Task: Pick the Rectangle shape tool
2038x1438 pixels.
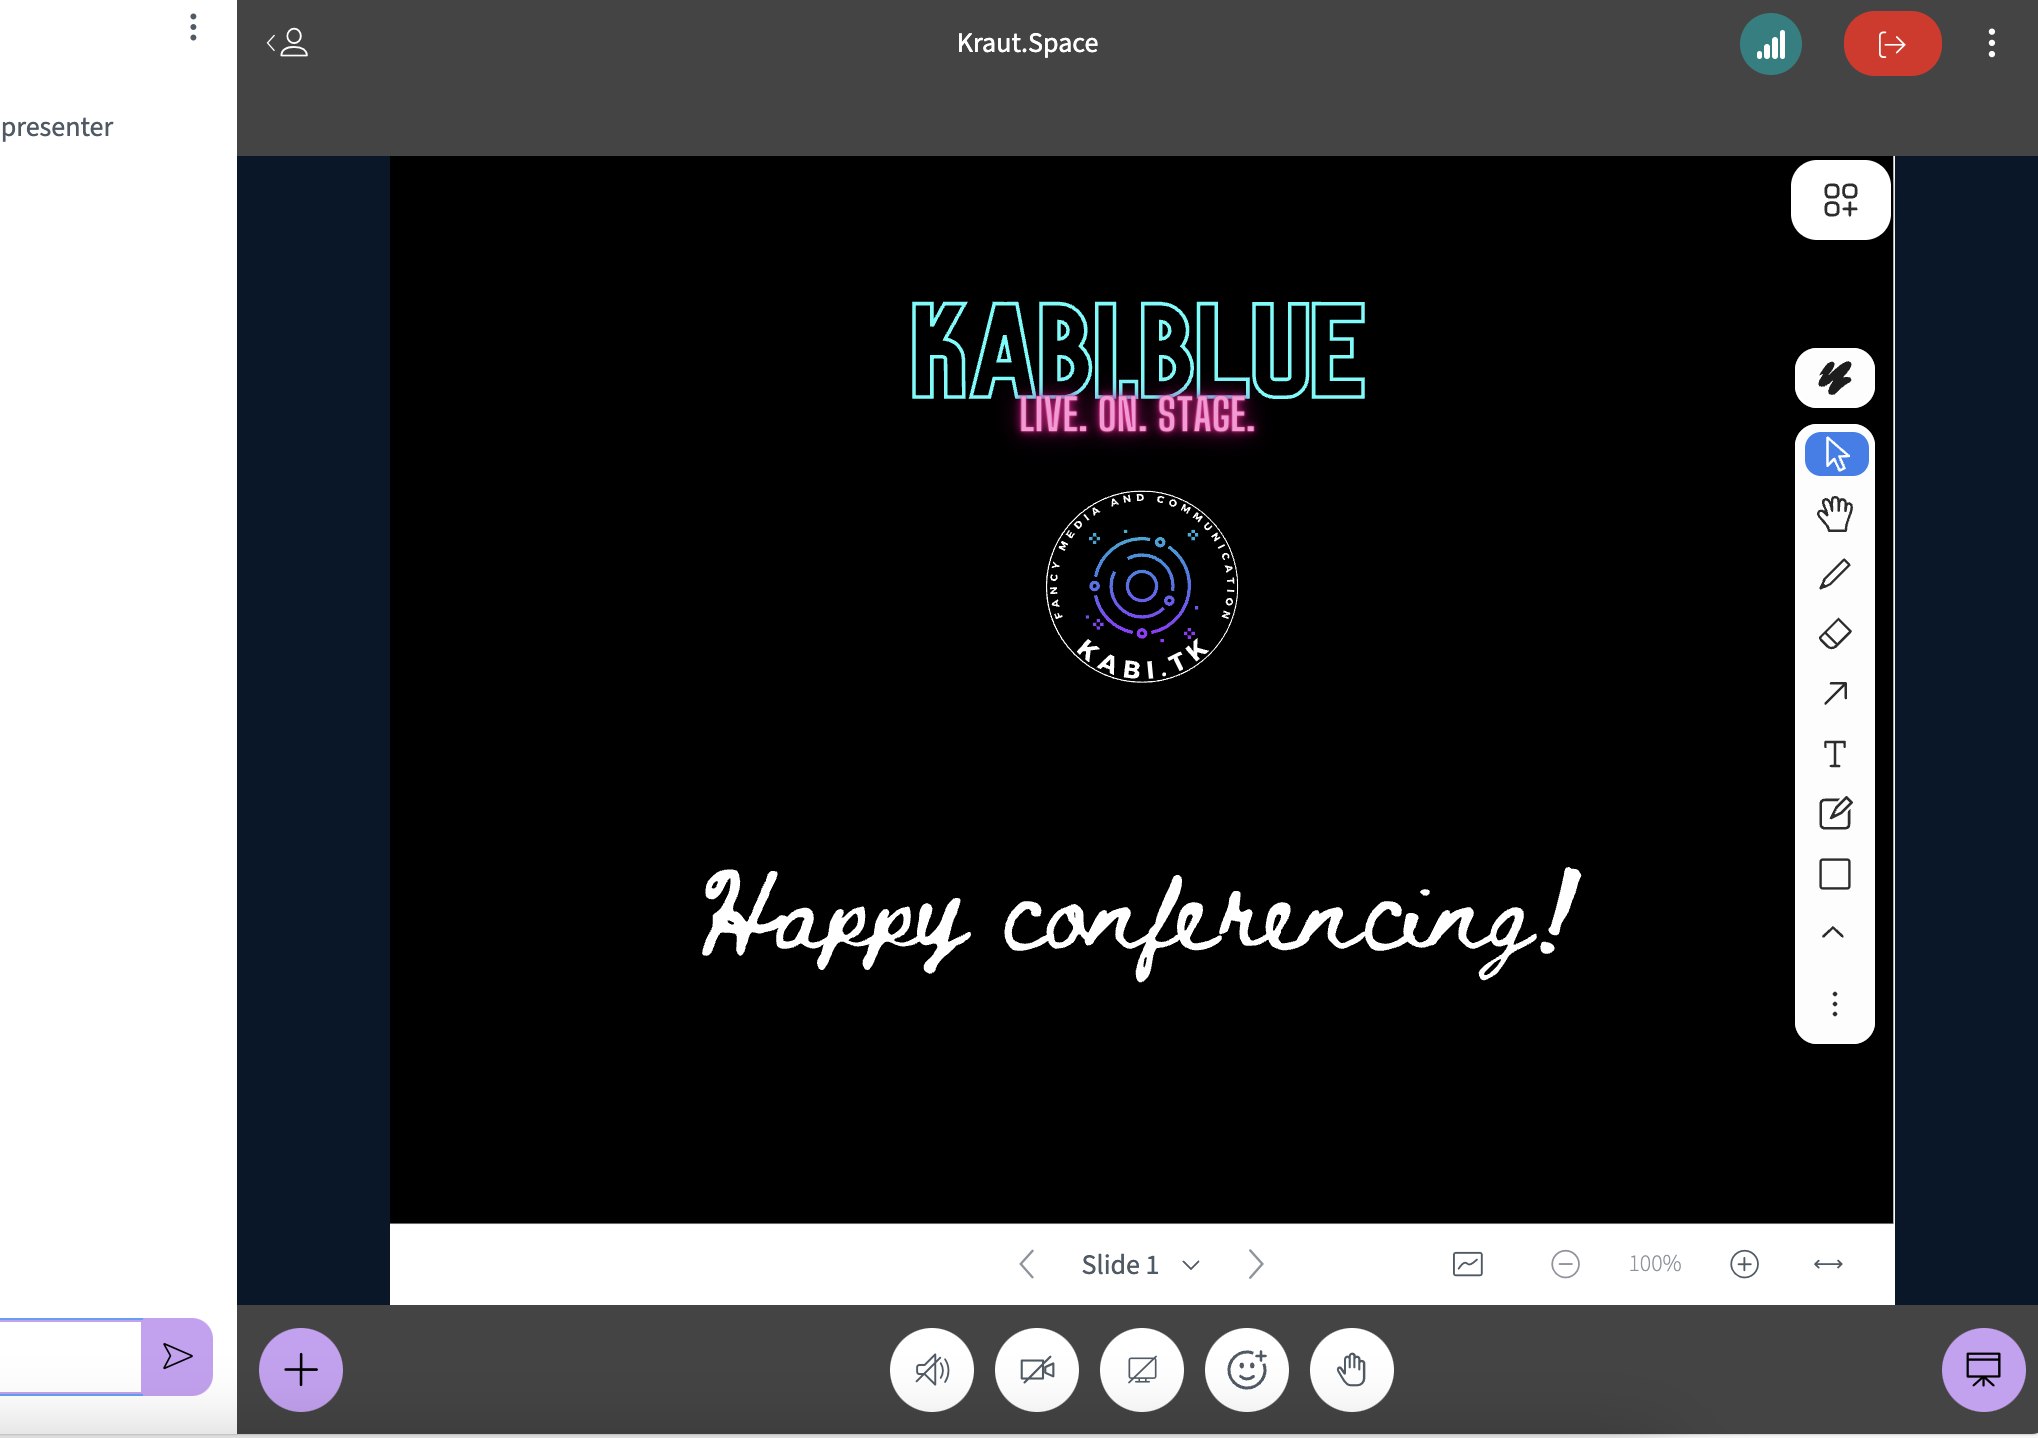Action: point(1835,874)
